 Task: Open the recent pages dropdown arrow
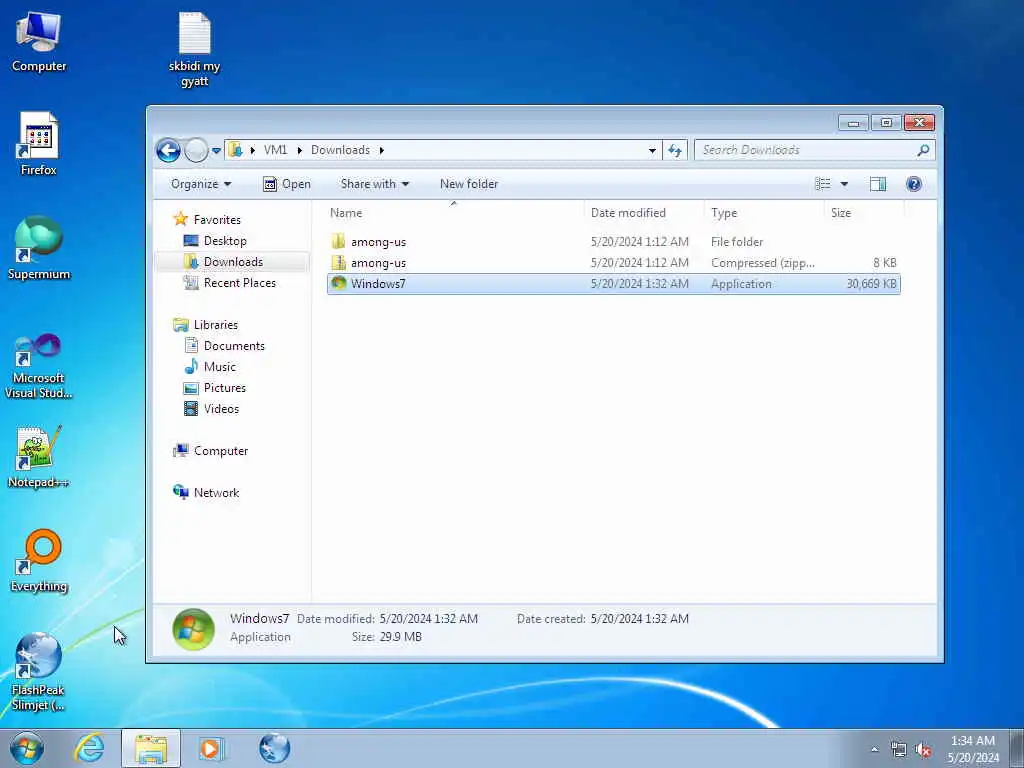[216, 150]
